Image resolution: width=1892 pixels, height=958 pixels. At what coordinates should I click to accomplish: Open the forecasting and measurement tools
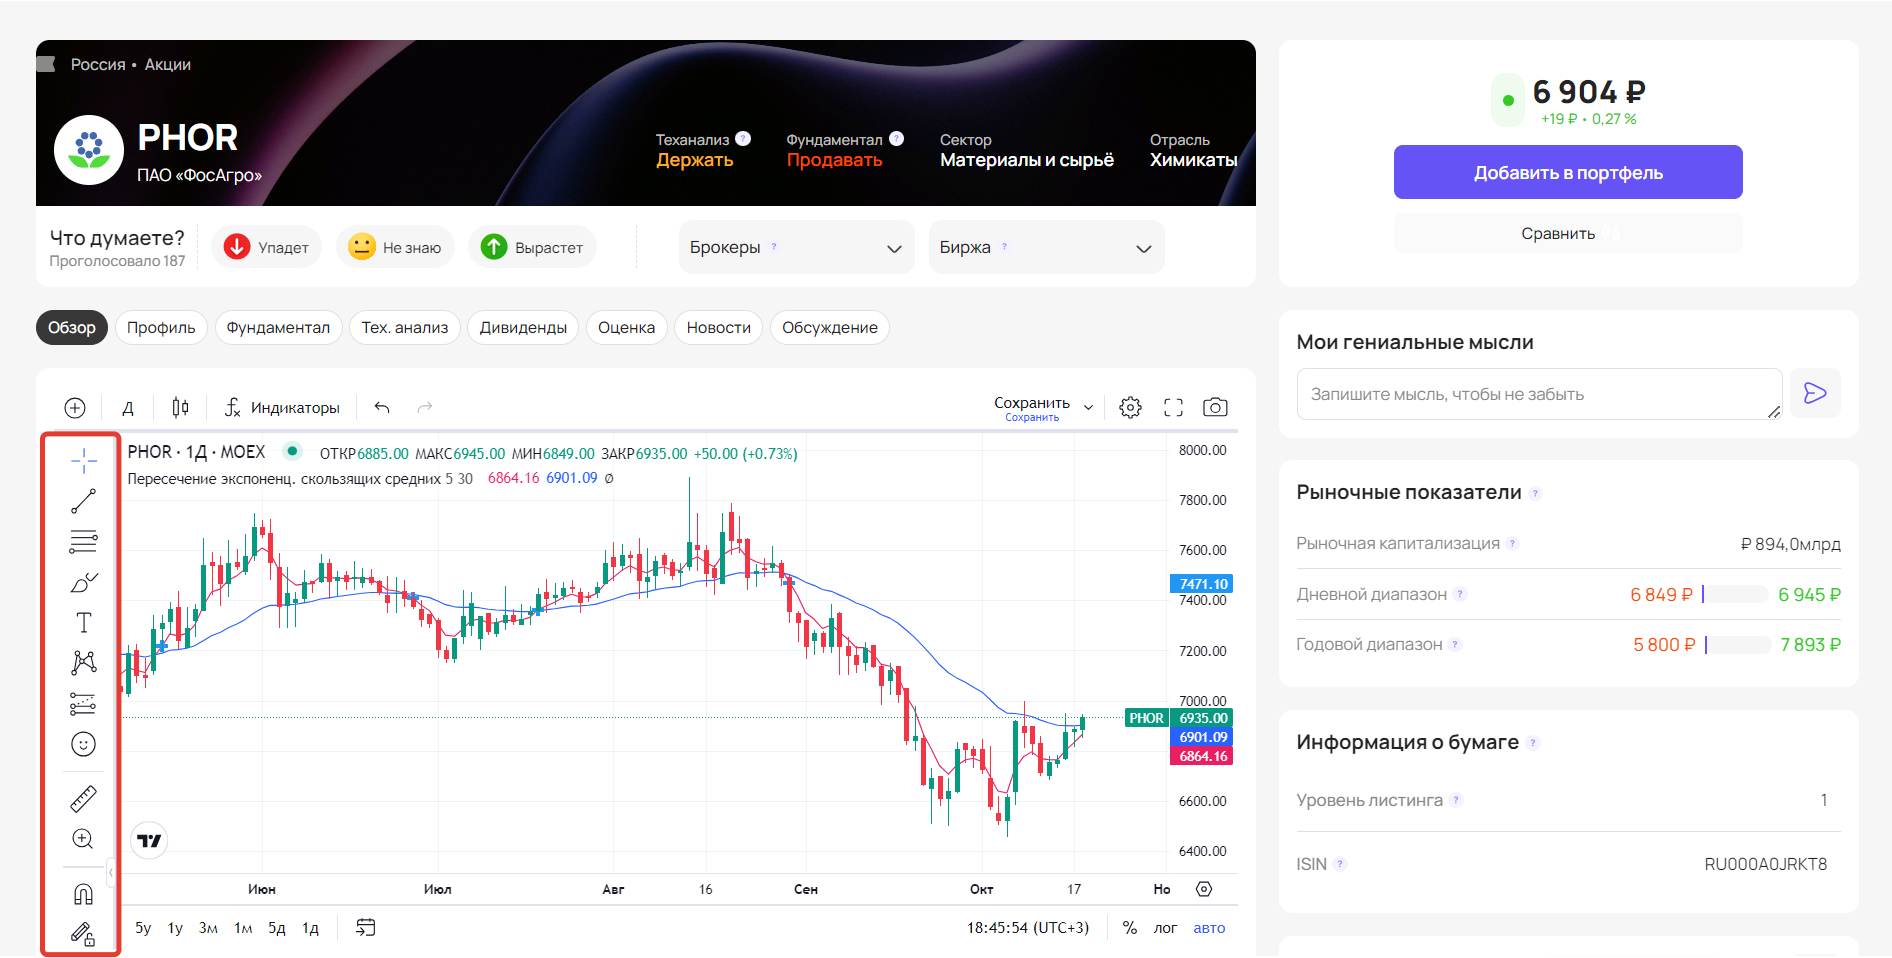(84, 703)
